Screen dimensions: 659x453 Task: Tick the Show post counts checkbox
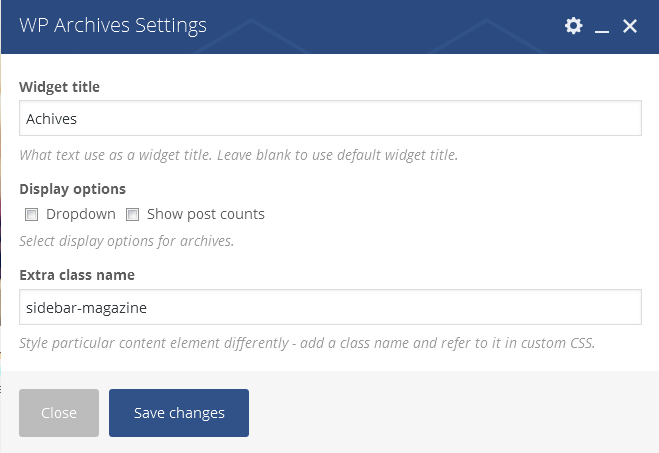tap(132, 214)
